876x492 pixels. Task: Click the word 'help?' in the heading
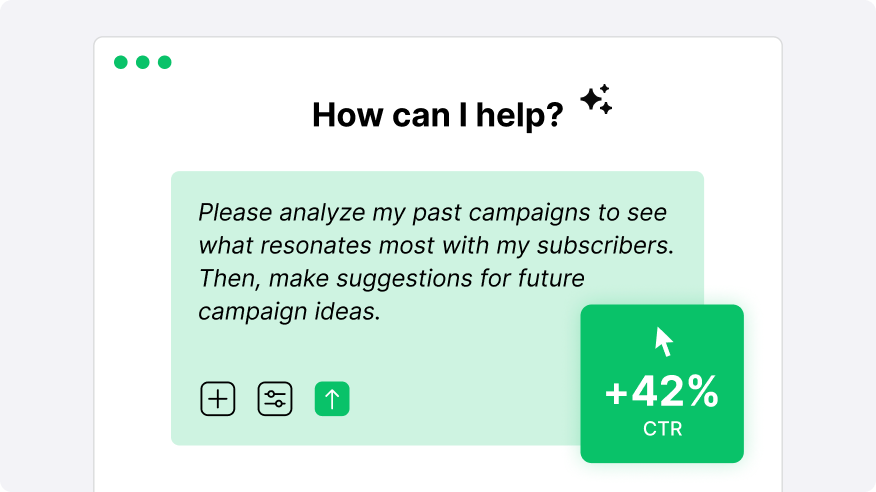[x=520, y=115]
